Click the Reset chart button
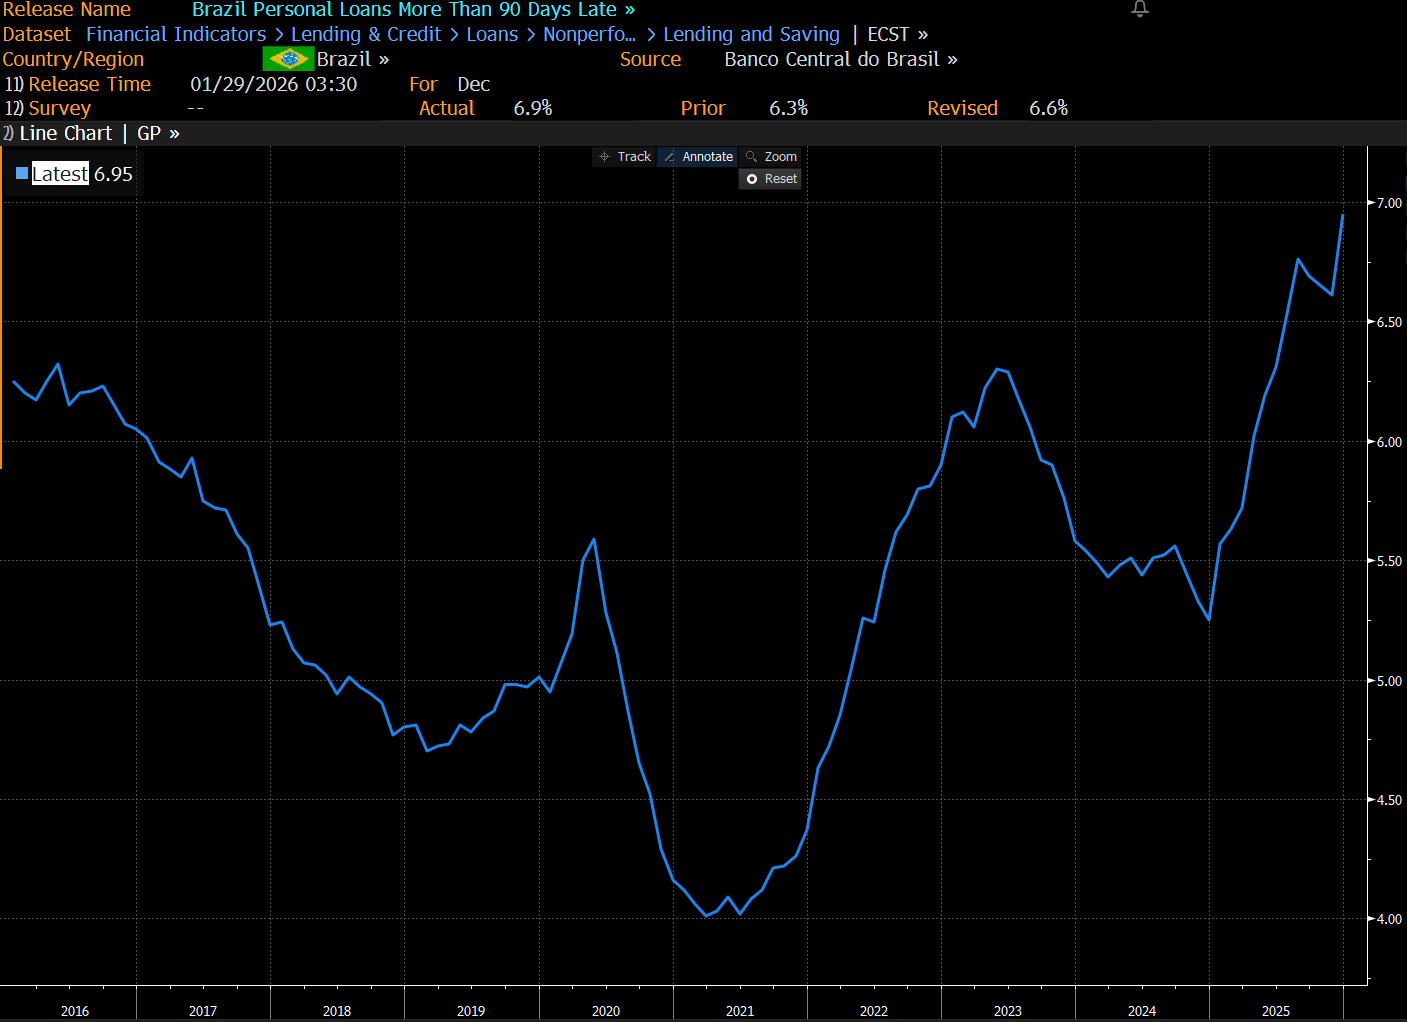 [771, 179]
